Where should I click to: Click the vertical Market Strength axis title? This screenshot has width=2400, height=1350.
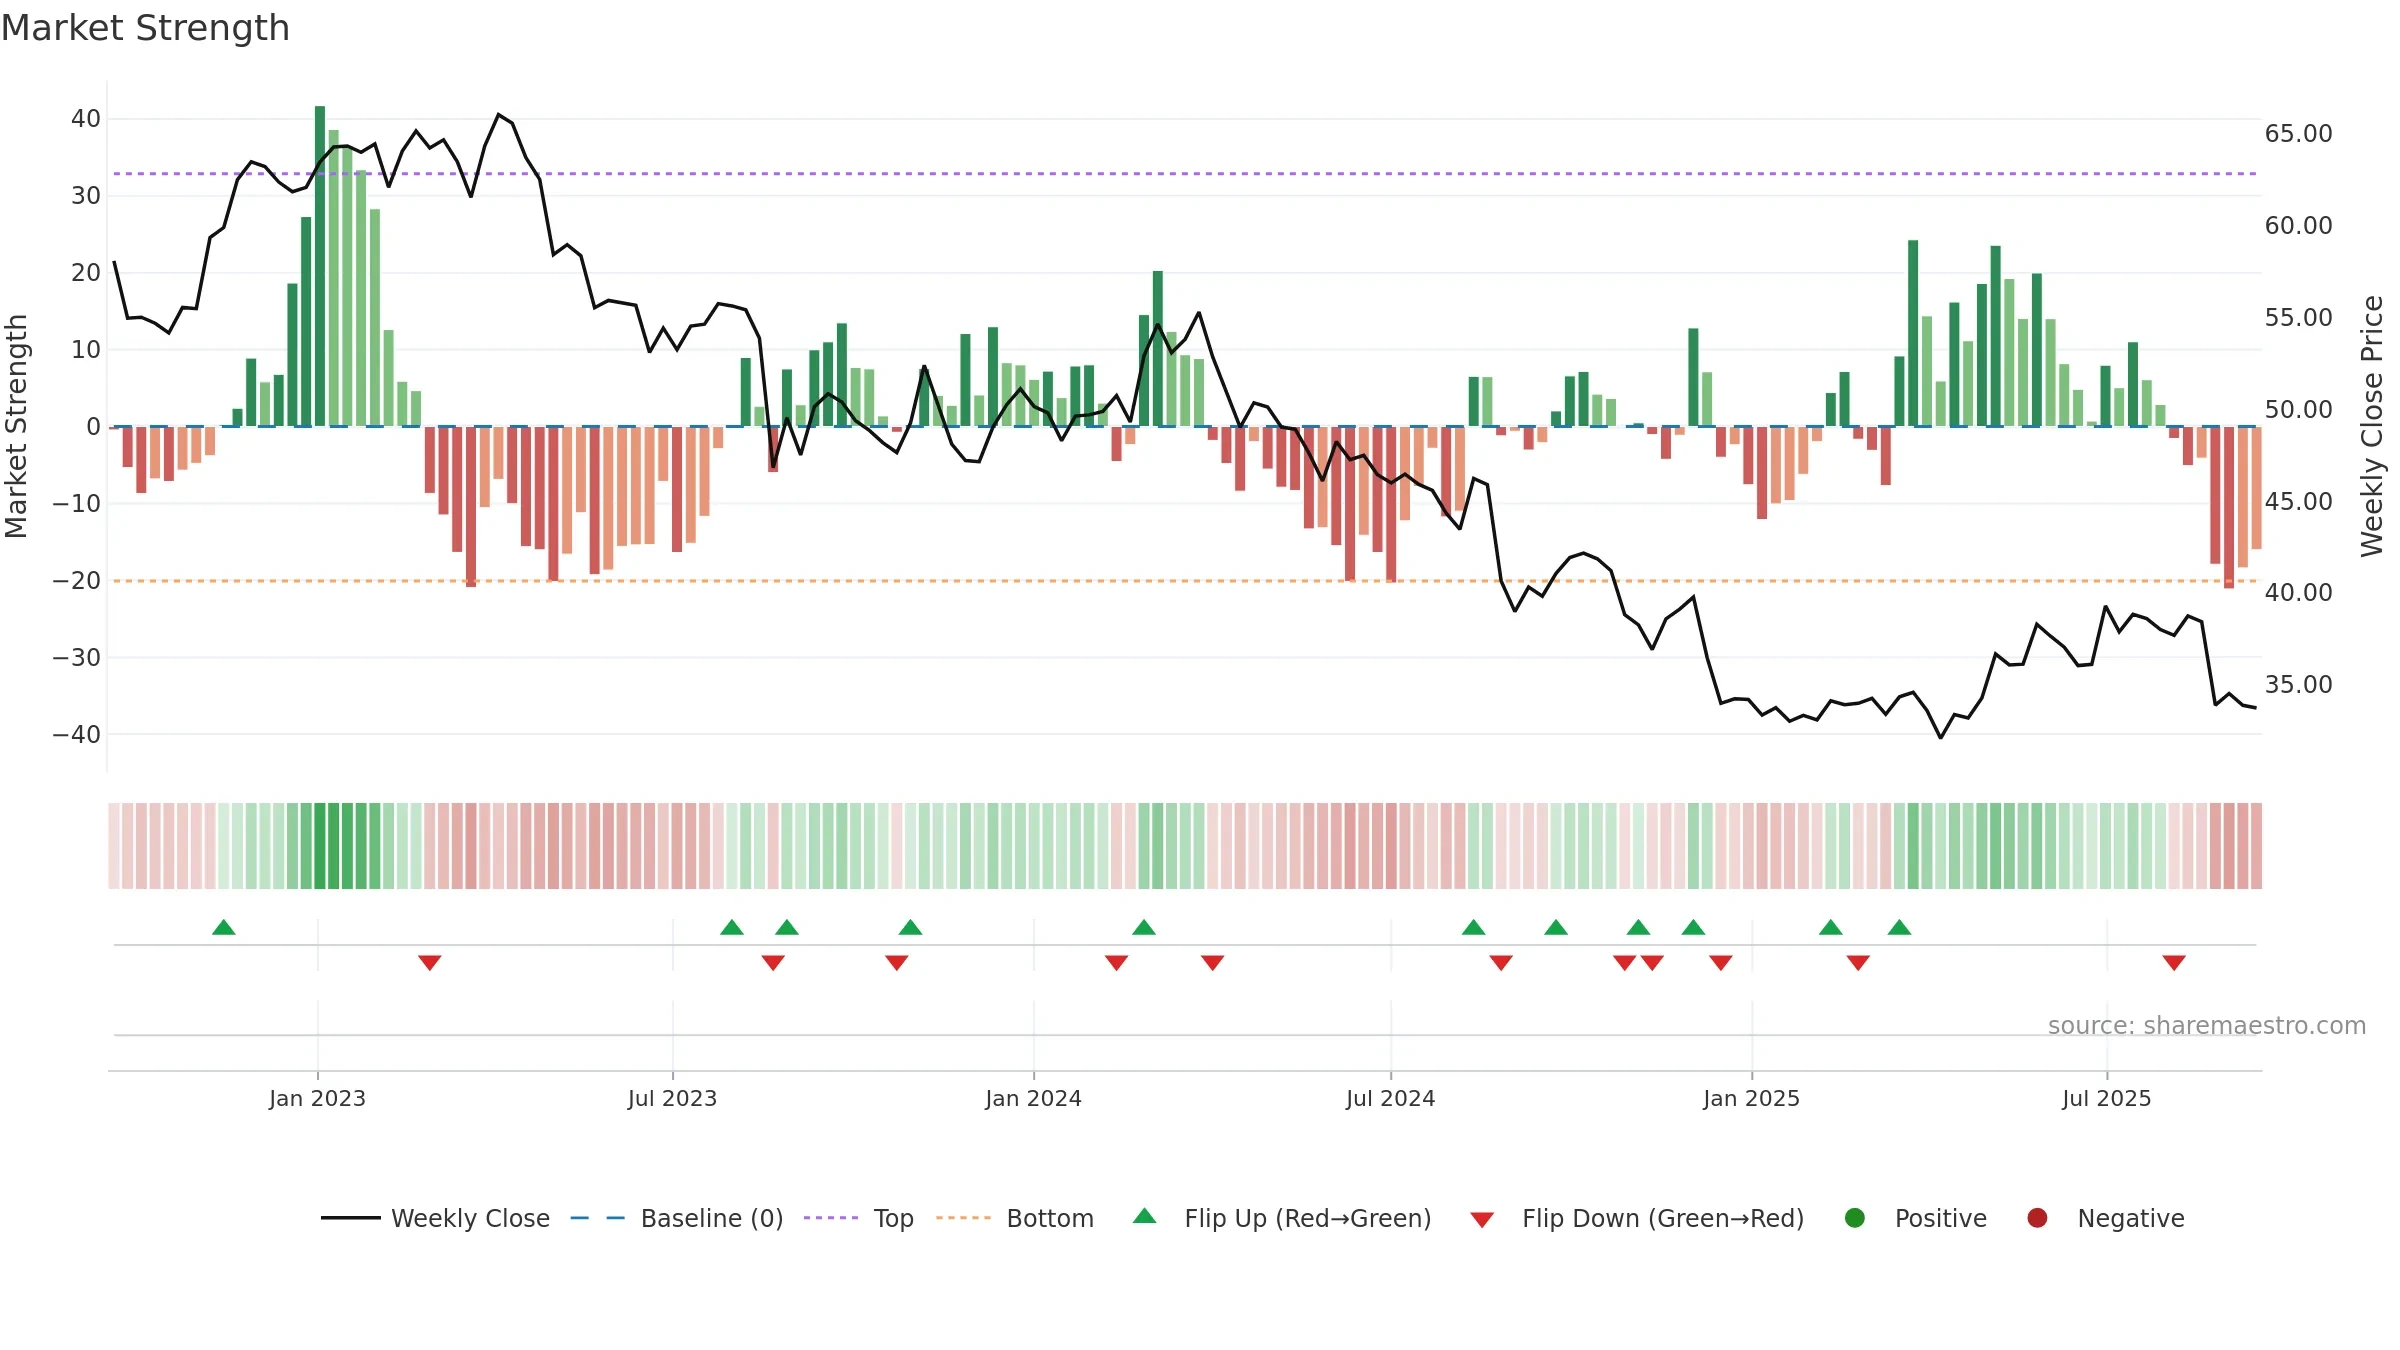pos(16,426)
